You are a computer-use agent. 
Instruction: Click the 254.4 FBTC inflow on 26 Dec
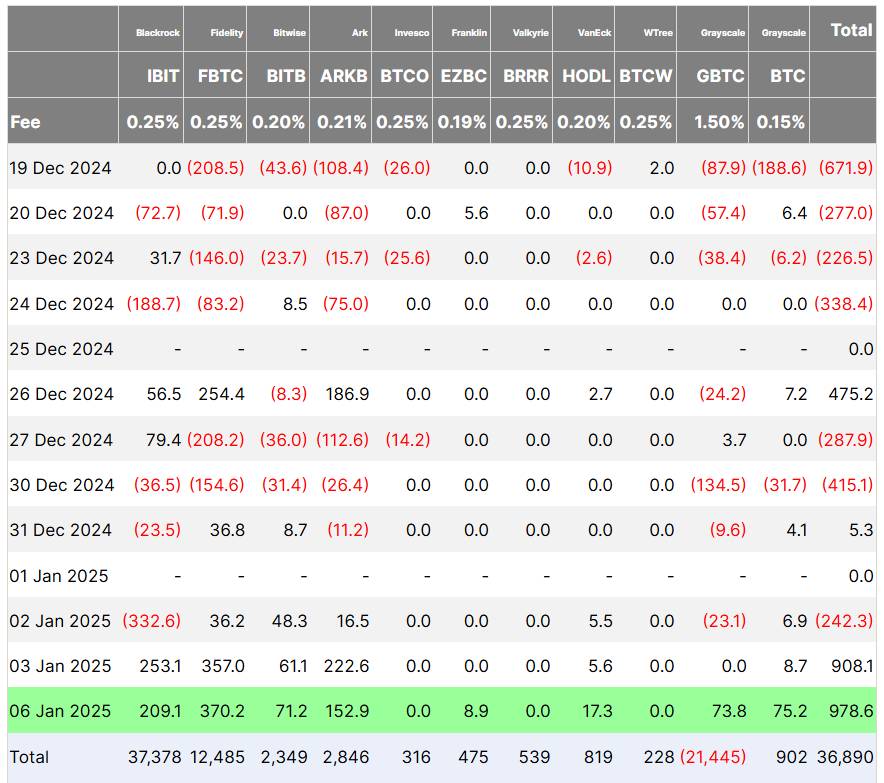click(x=221, y=394)
